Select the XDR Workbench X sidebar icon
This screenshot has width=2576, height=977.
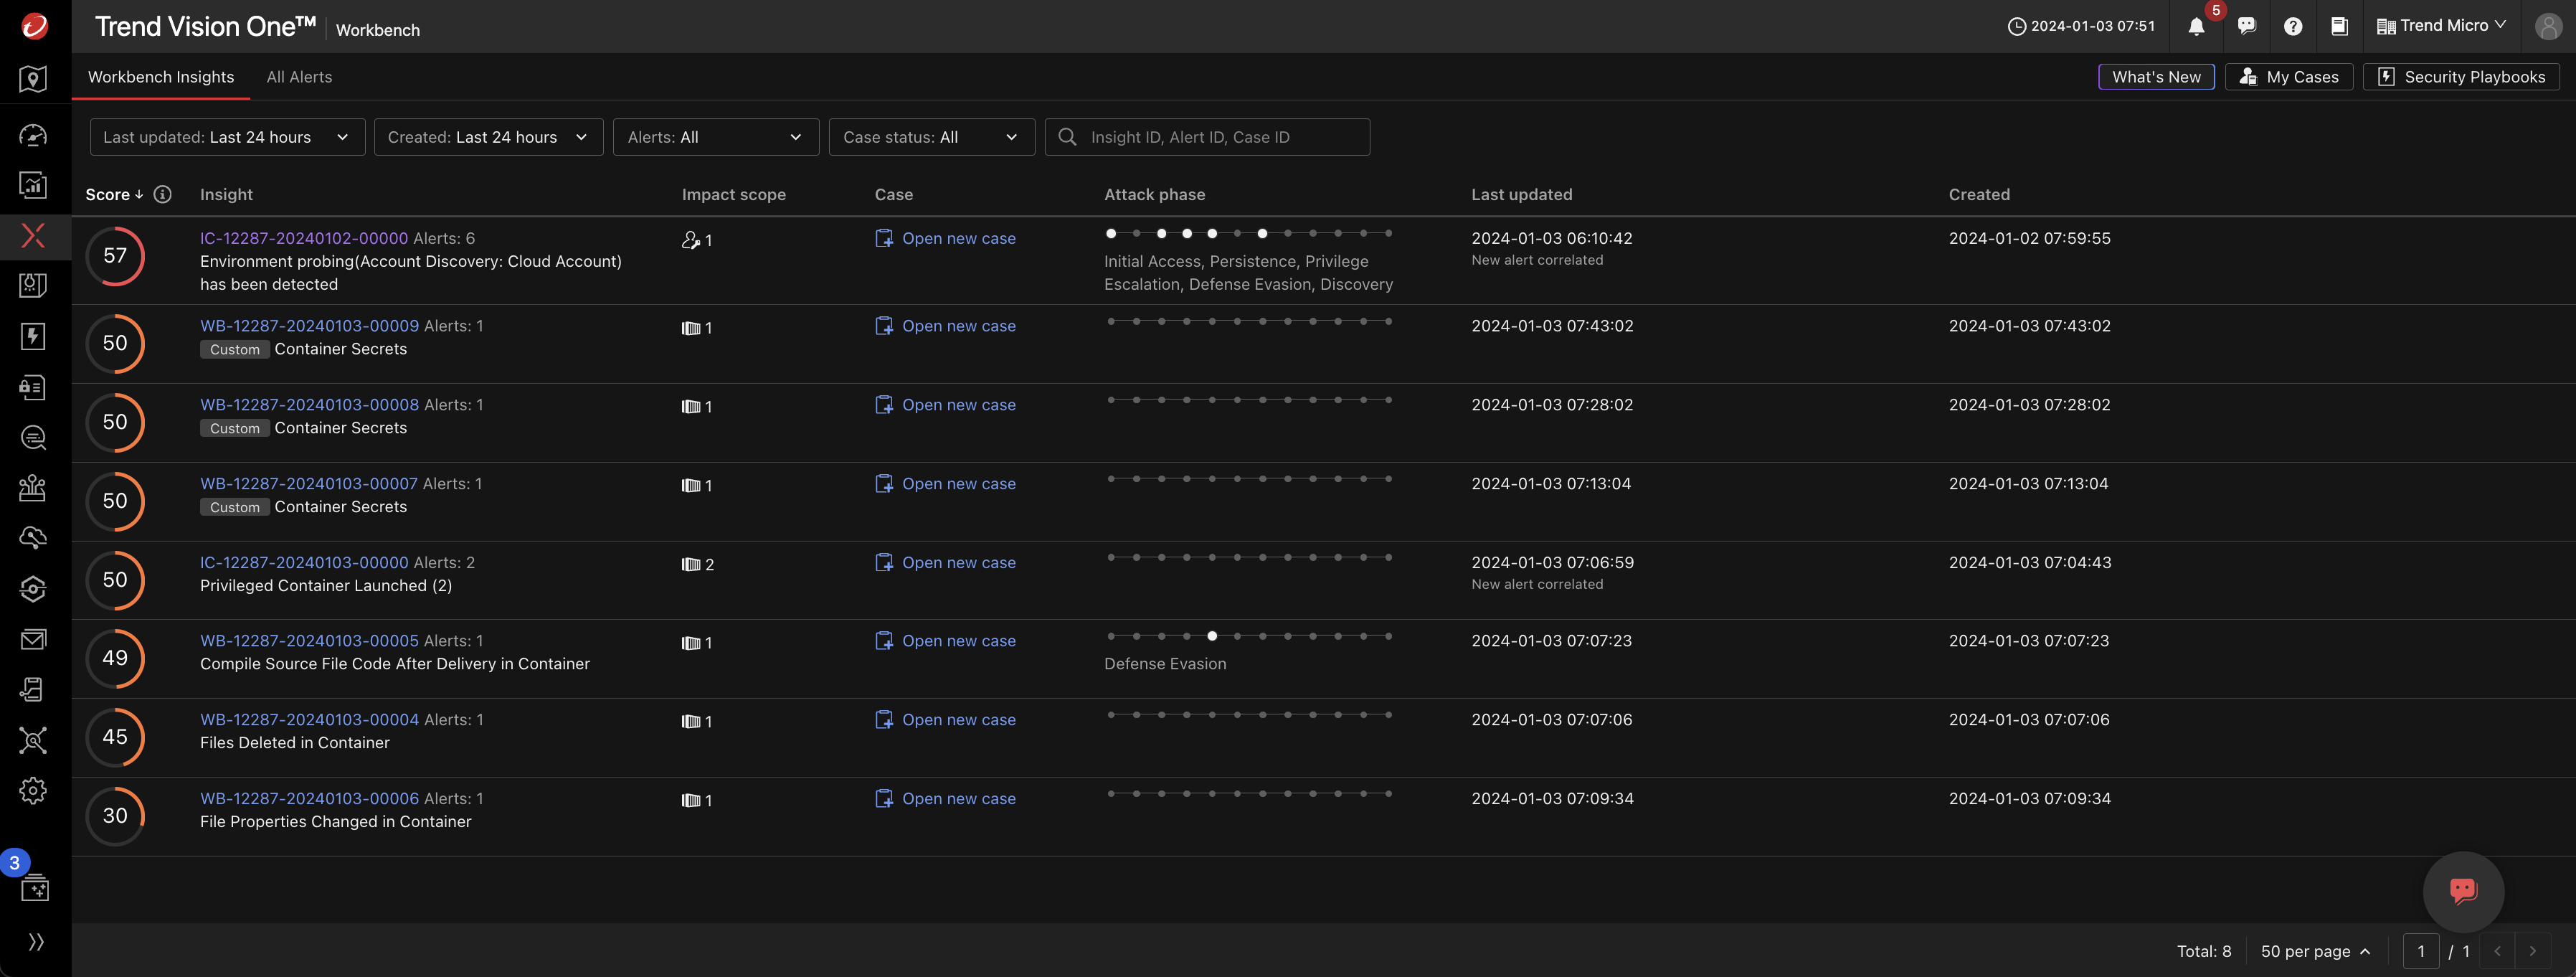(33, 236)
